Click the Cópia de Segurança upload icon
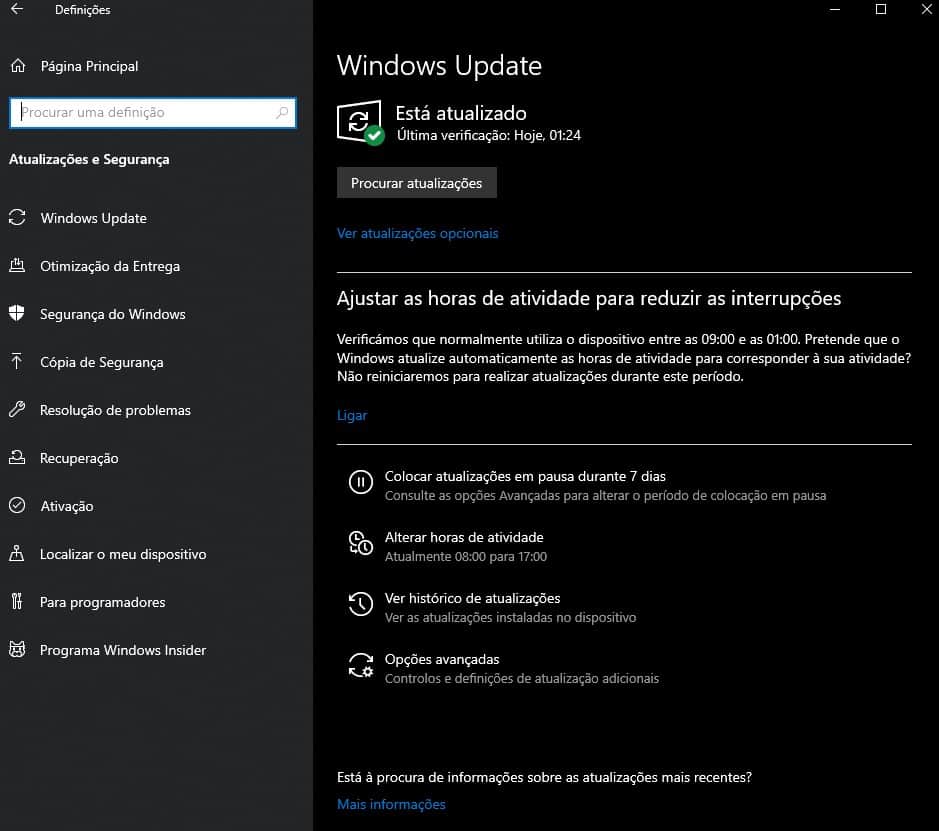The width and height of the screenshot is (939, 831). (17, 362)
